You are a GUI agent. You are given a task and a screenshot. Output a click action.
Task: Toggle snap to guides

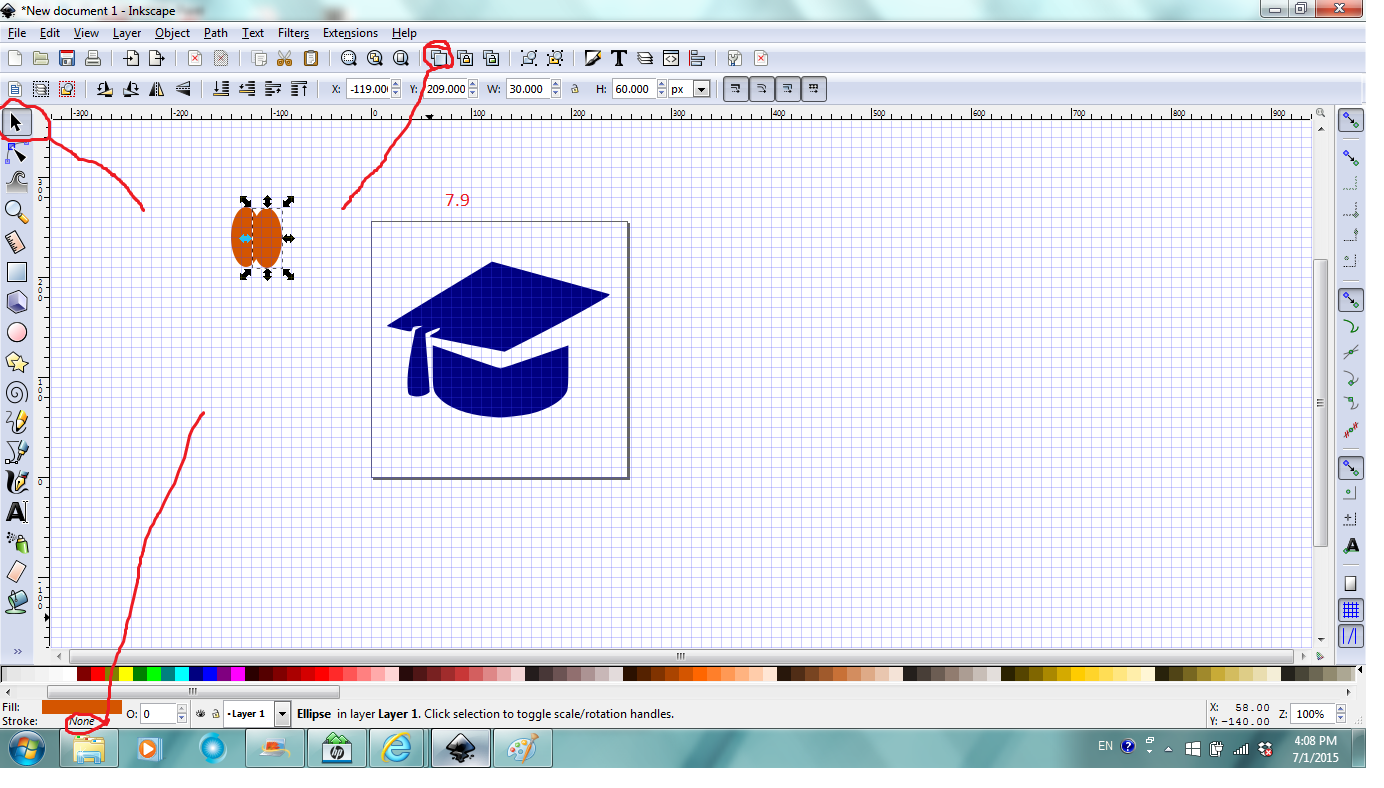[x=1351, y=635]
